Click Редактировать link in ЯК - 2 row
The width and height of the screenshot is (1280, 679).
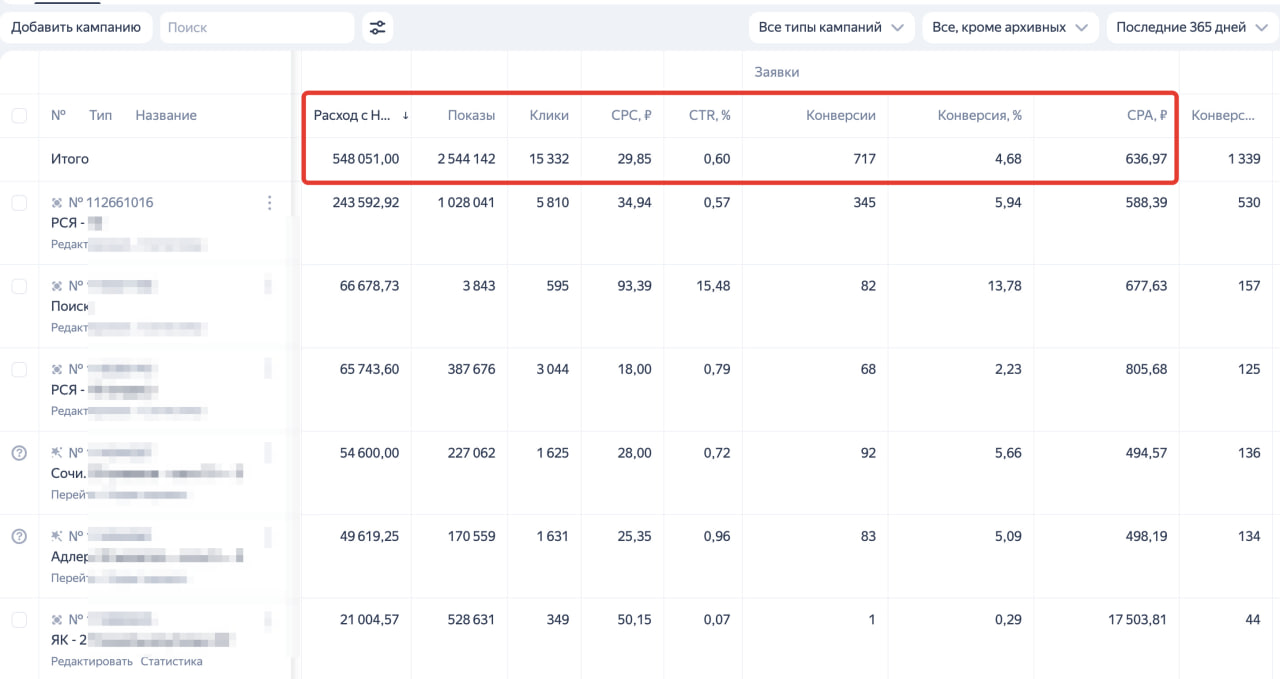[x=92, y=662]
